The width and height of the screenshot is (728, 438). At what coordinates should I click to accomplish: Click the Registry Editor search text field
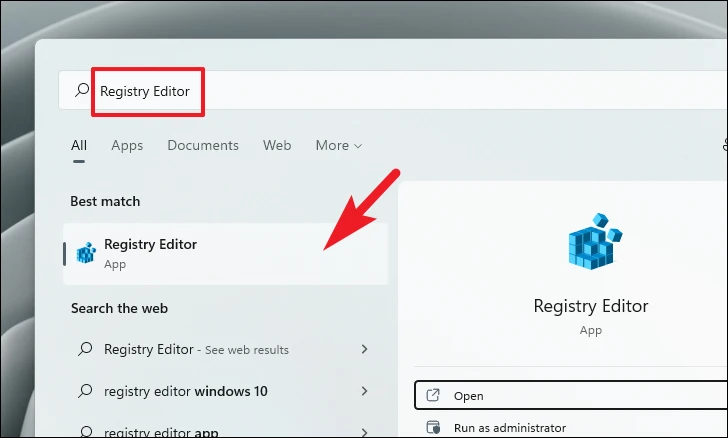point(393,90)
